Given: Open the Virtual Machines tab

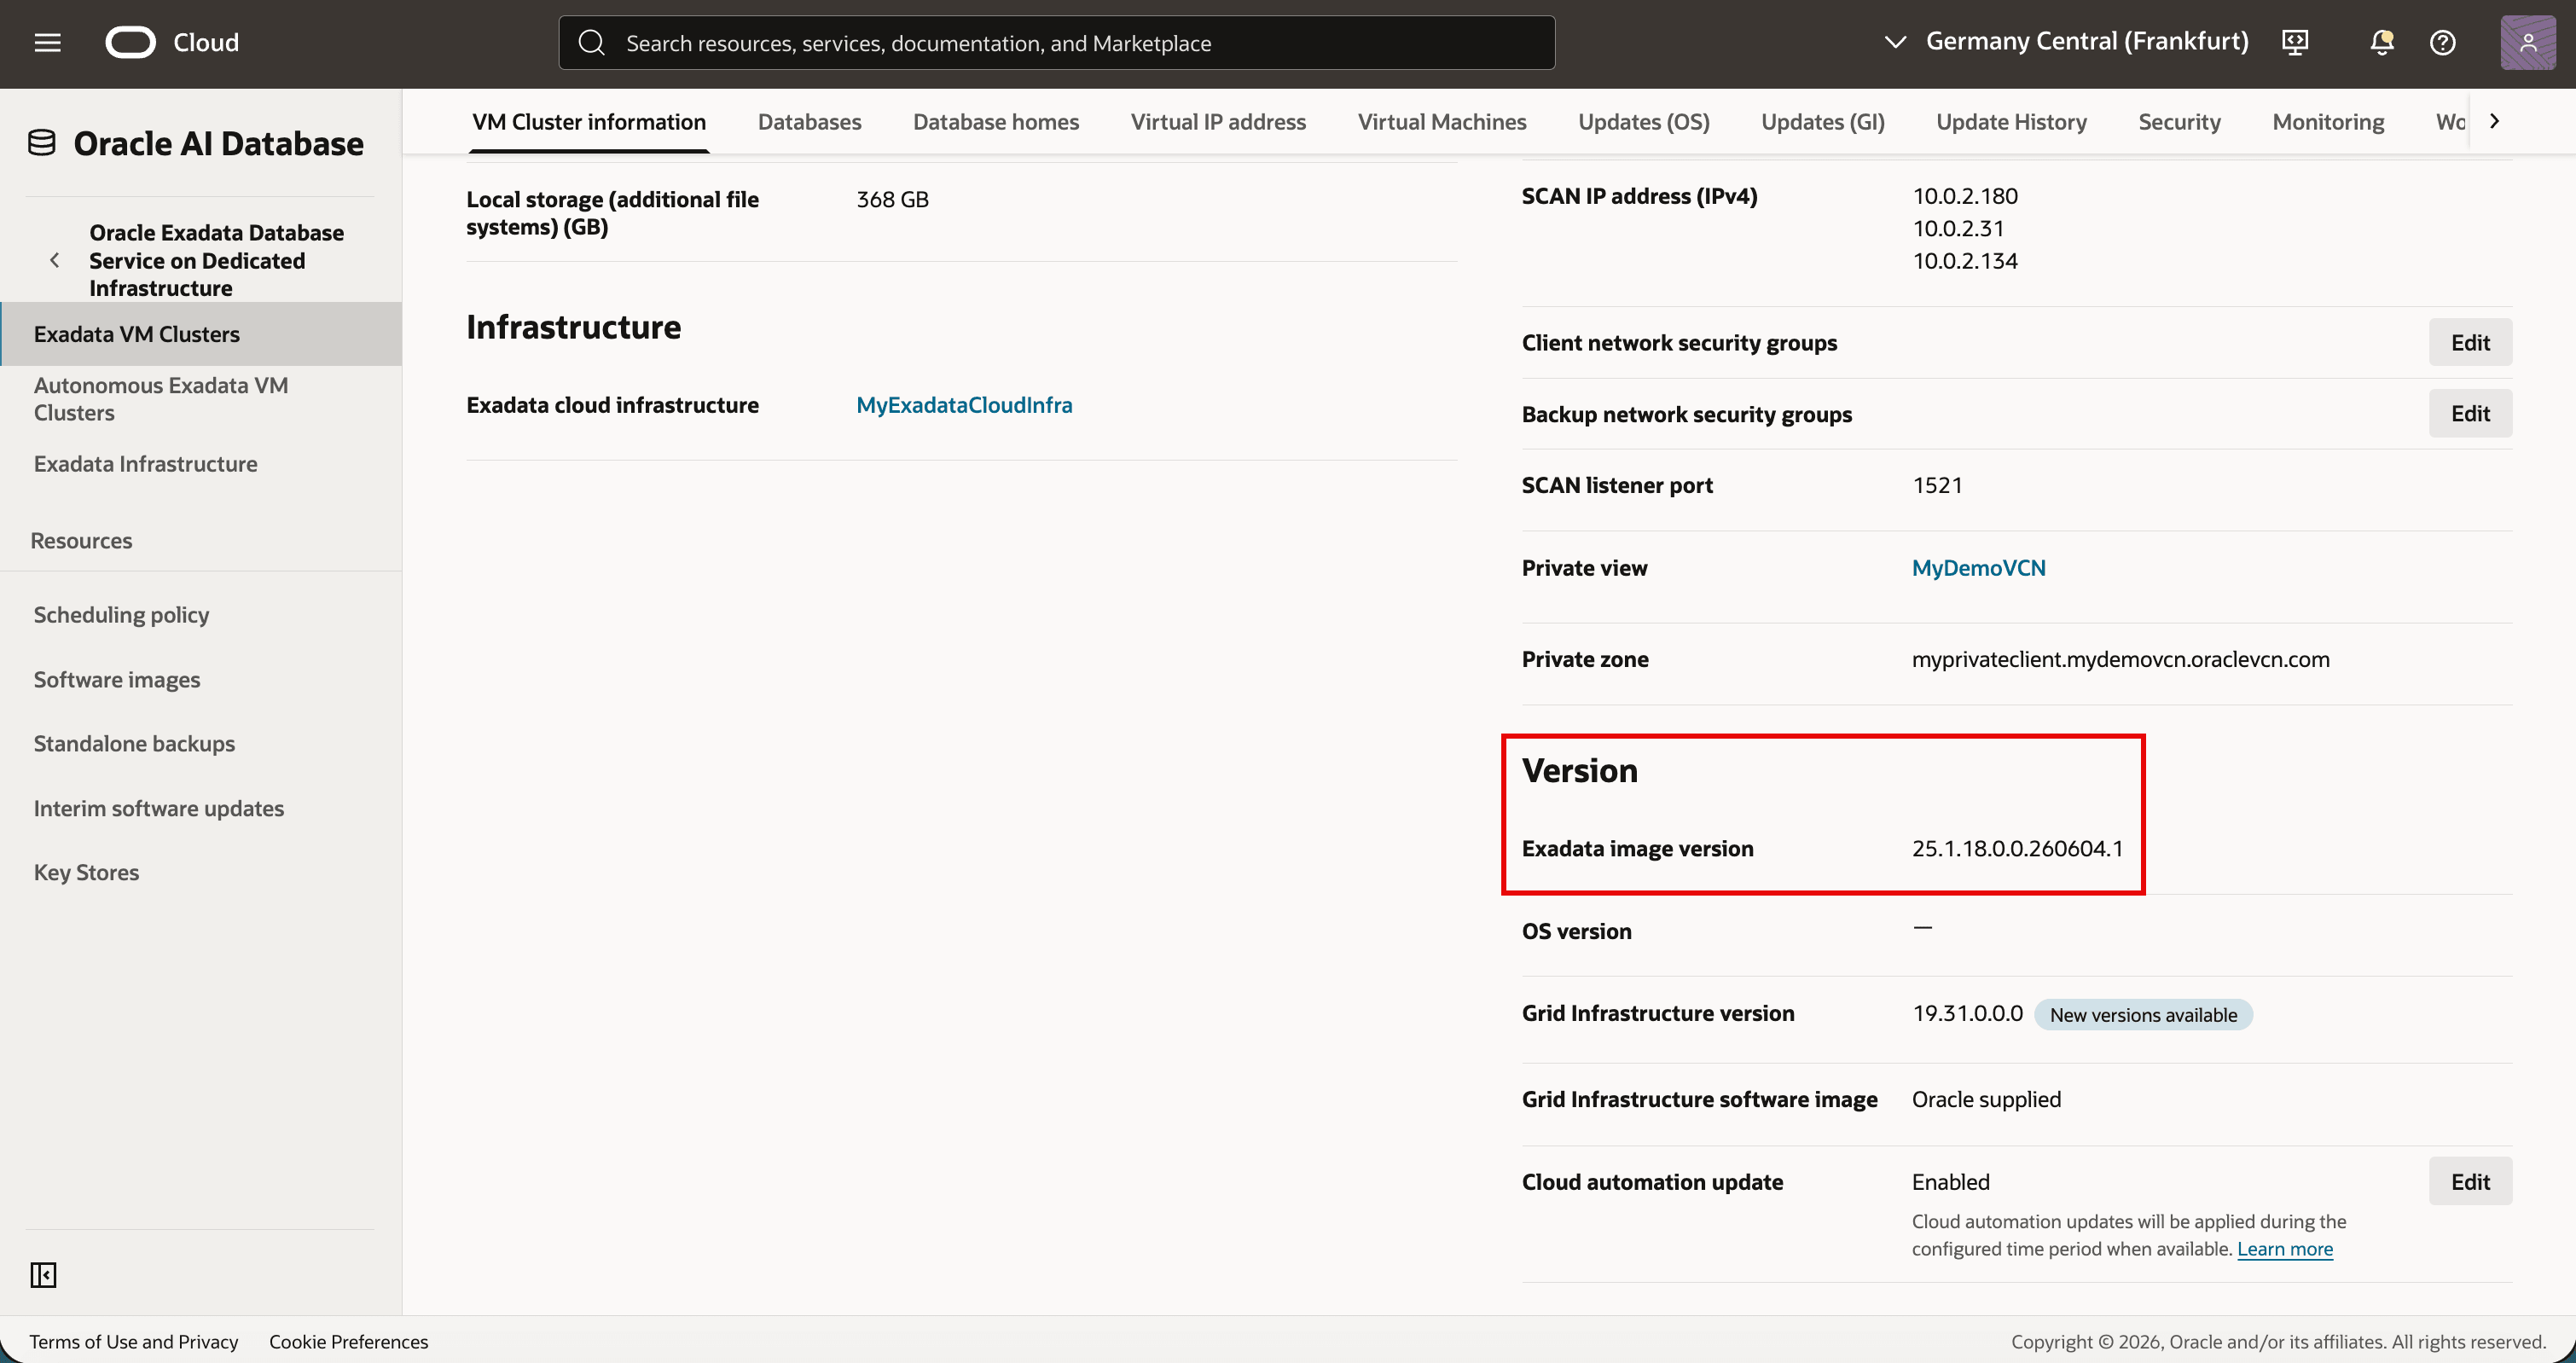Looking at the screenshot, I should (x=1442, y=121).
